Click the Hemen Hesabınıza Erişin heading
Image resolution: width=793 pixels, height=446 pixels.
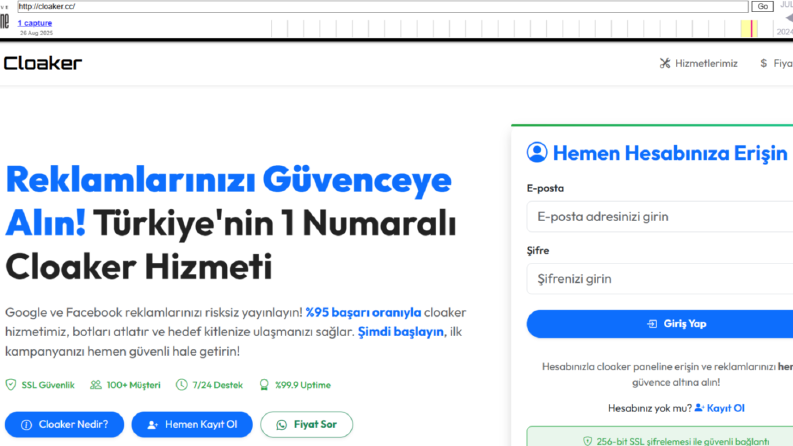(670, 153)
